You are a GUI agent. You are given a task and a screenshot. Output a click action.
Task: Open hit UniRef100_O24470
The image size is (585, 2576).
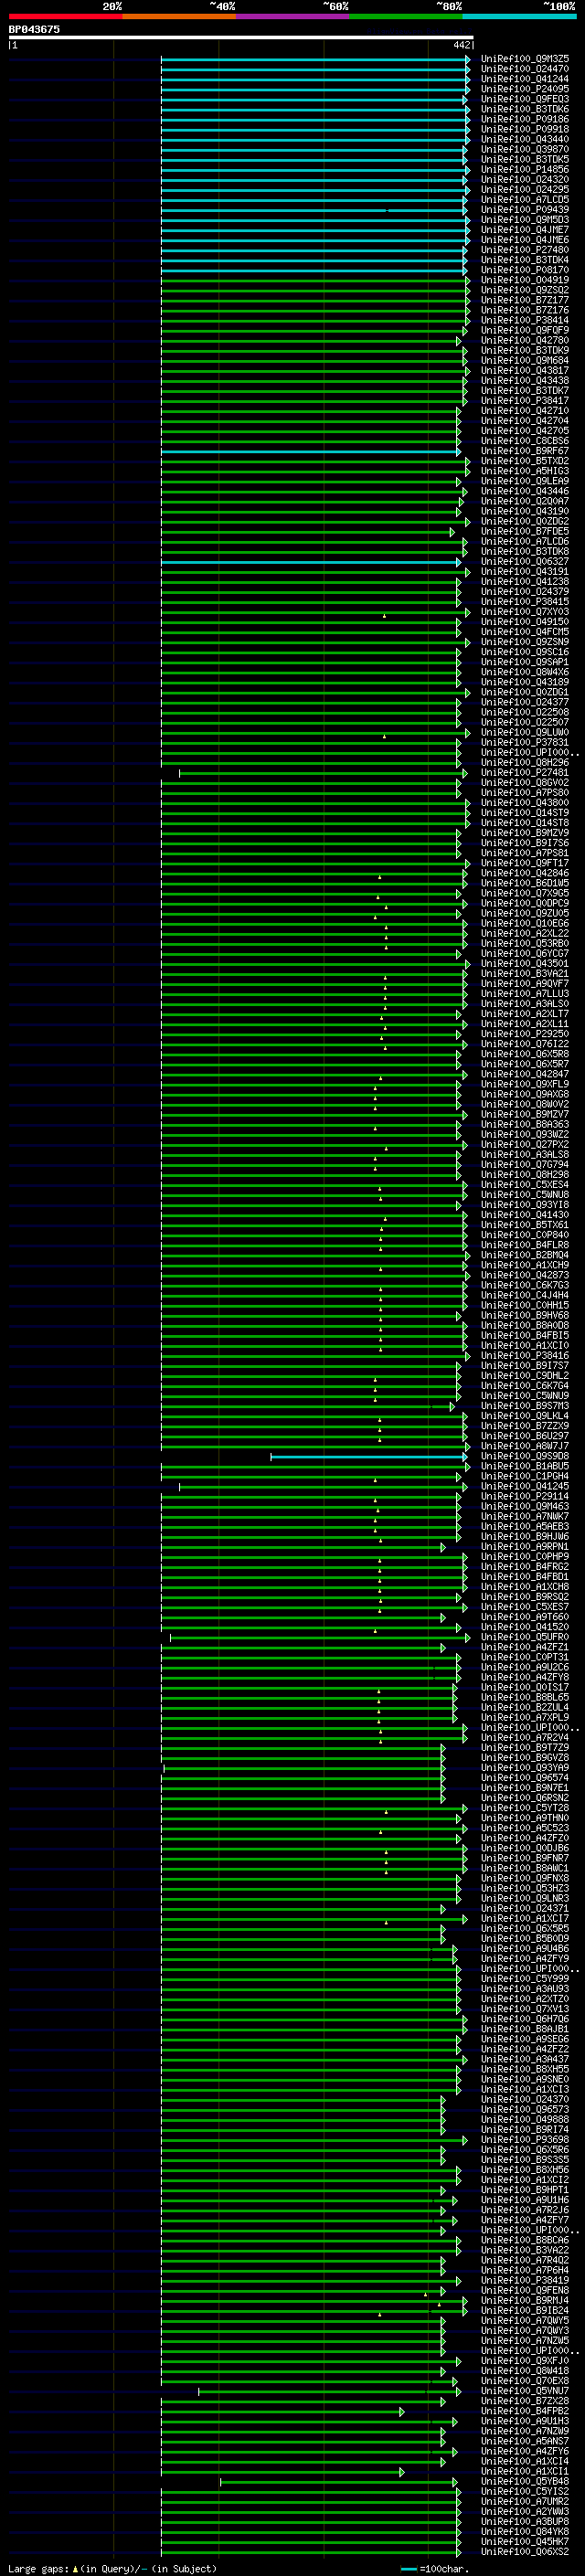pos(525,69)
